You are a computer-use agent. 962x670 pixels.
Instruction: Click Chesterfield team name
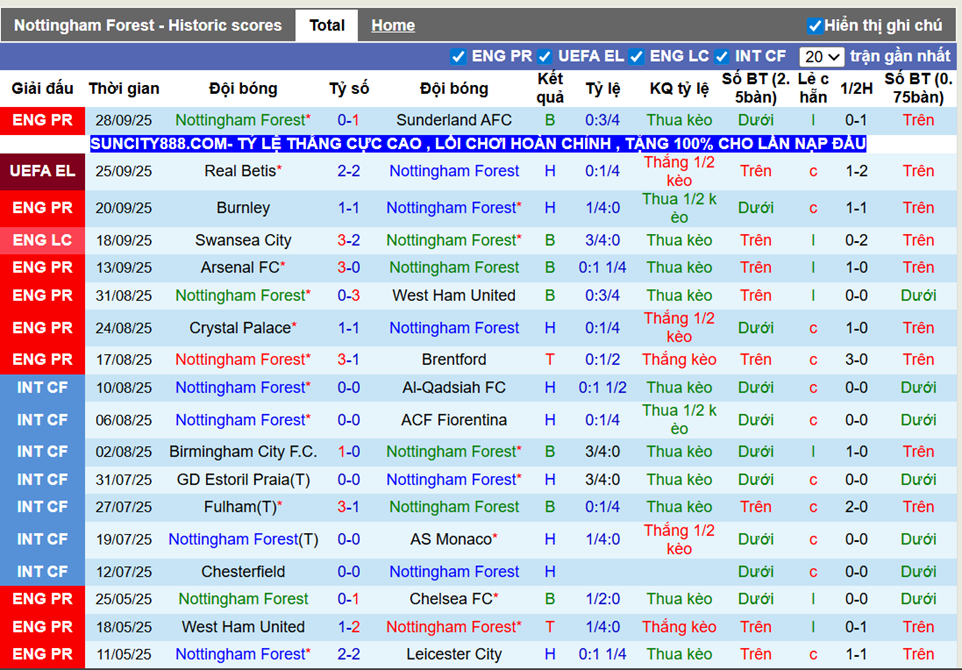[243, 572]
